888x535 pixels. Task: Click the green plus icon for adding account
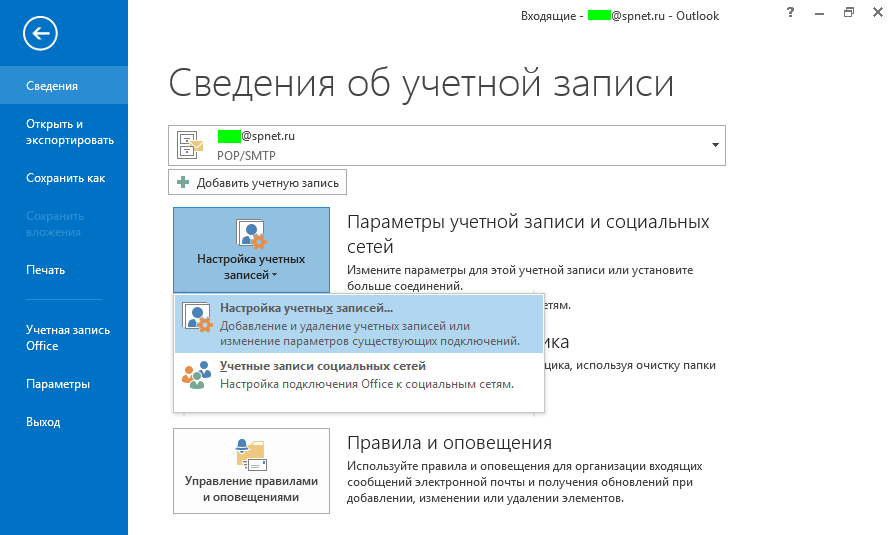pos(183,182)
